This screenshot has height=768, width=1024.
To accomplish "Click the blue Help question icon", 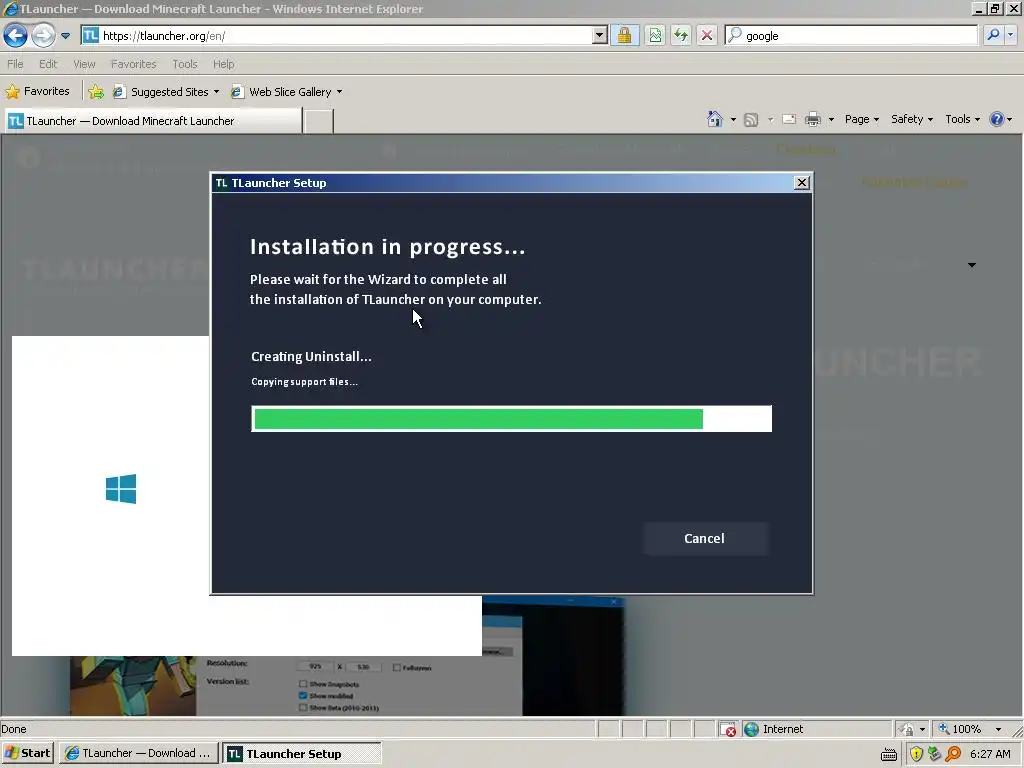I will click(996, 119).
